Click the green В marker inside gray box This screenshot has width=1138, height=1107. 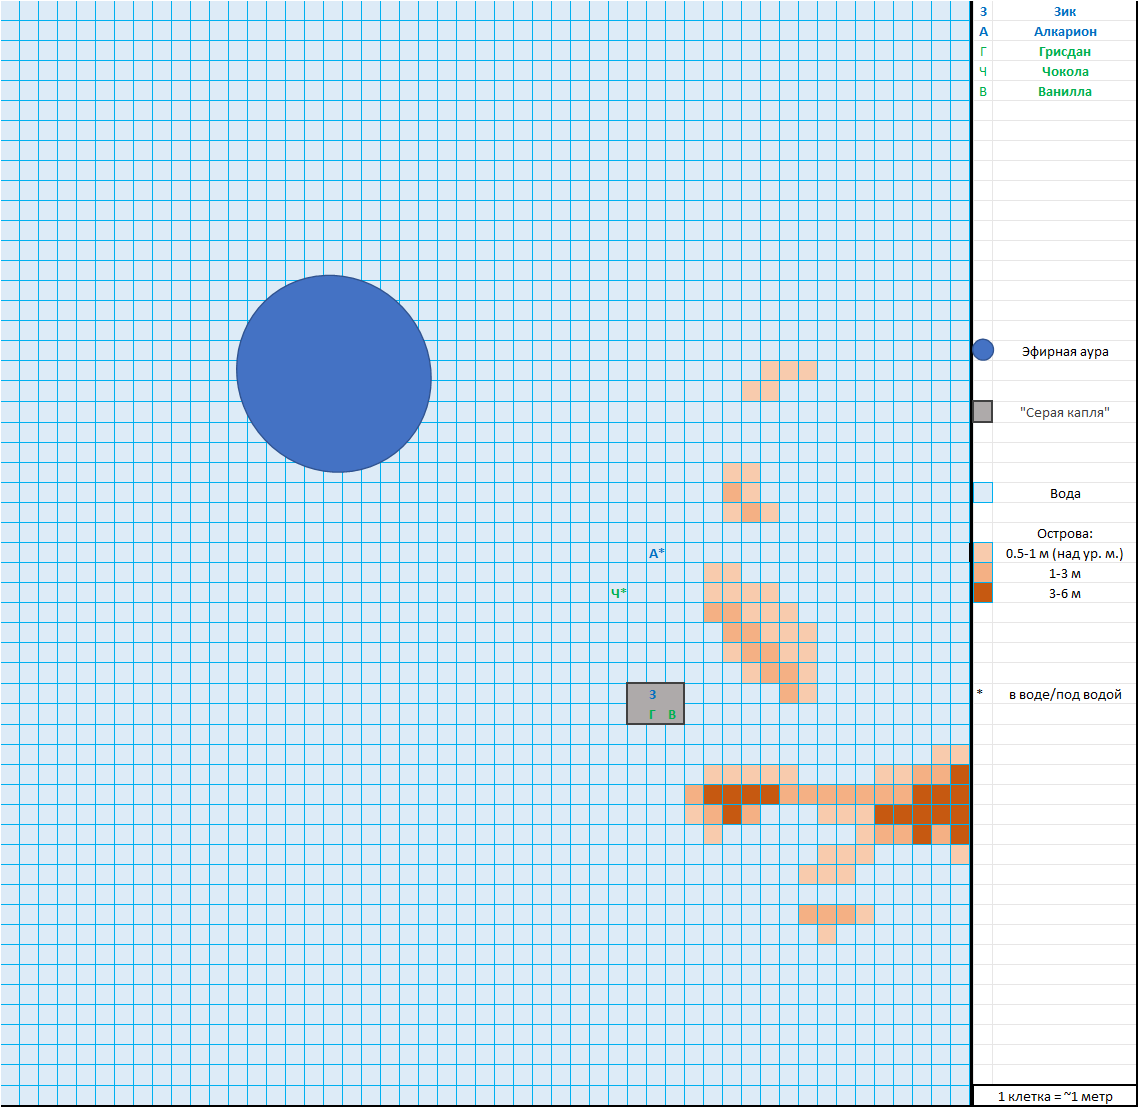click(672, 715)
